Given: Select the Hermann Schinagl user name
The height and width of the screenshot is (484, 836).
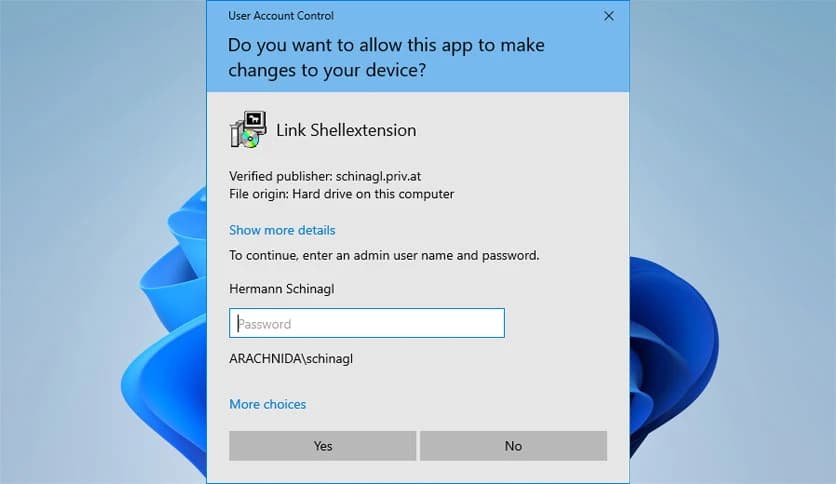Looking at the screenshot, I should point(282,289).
